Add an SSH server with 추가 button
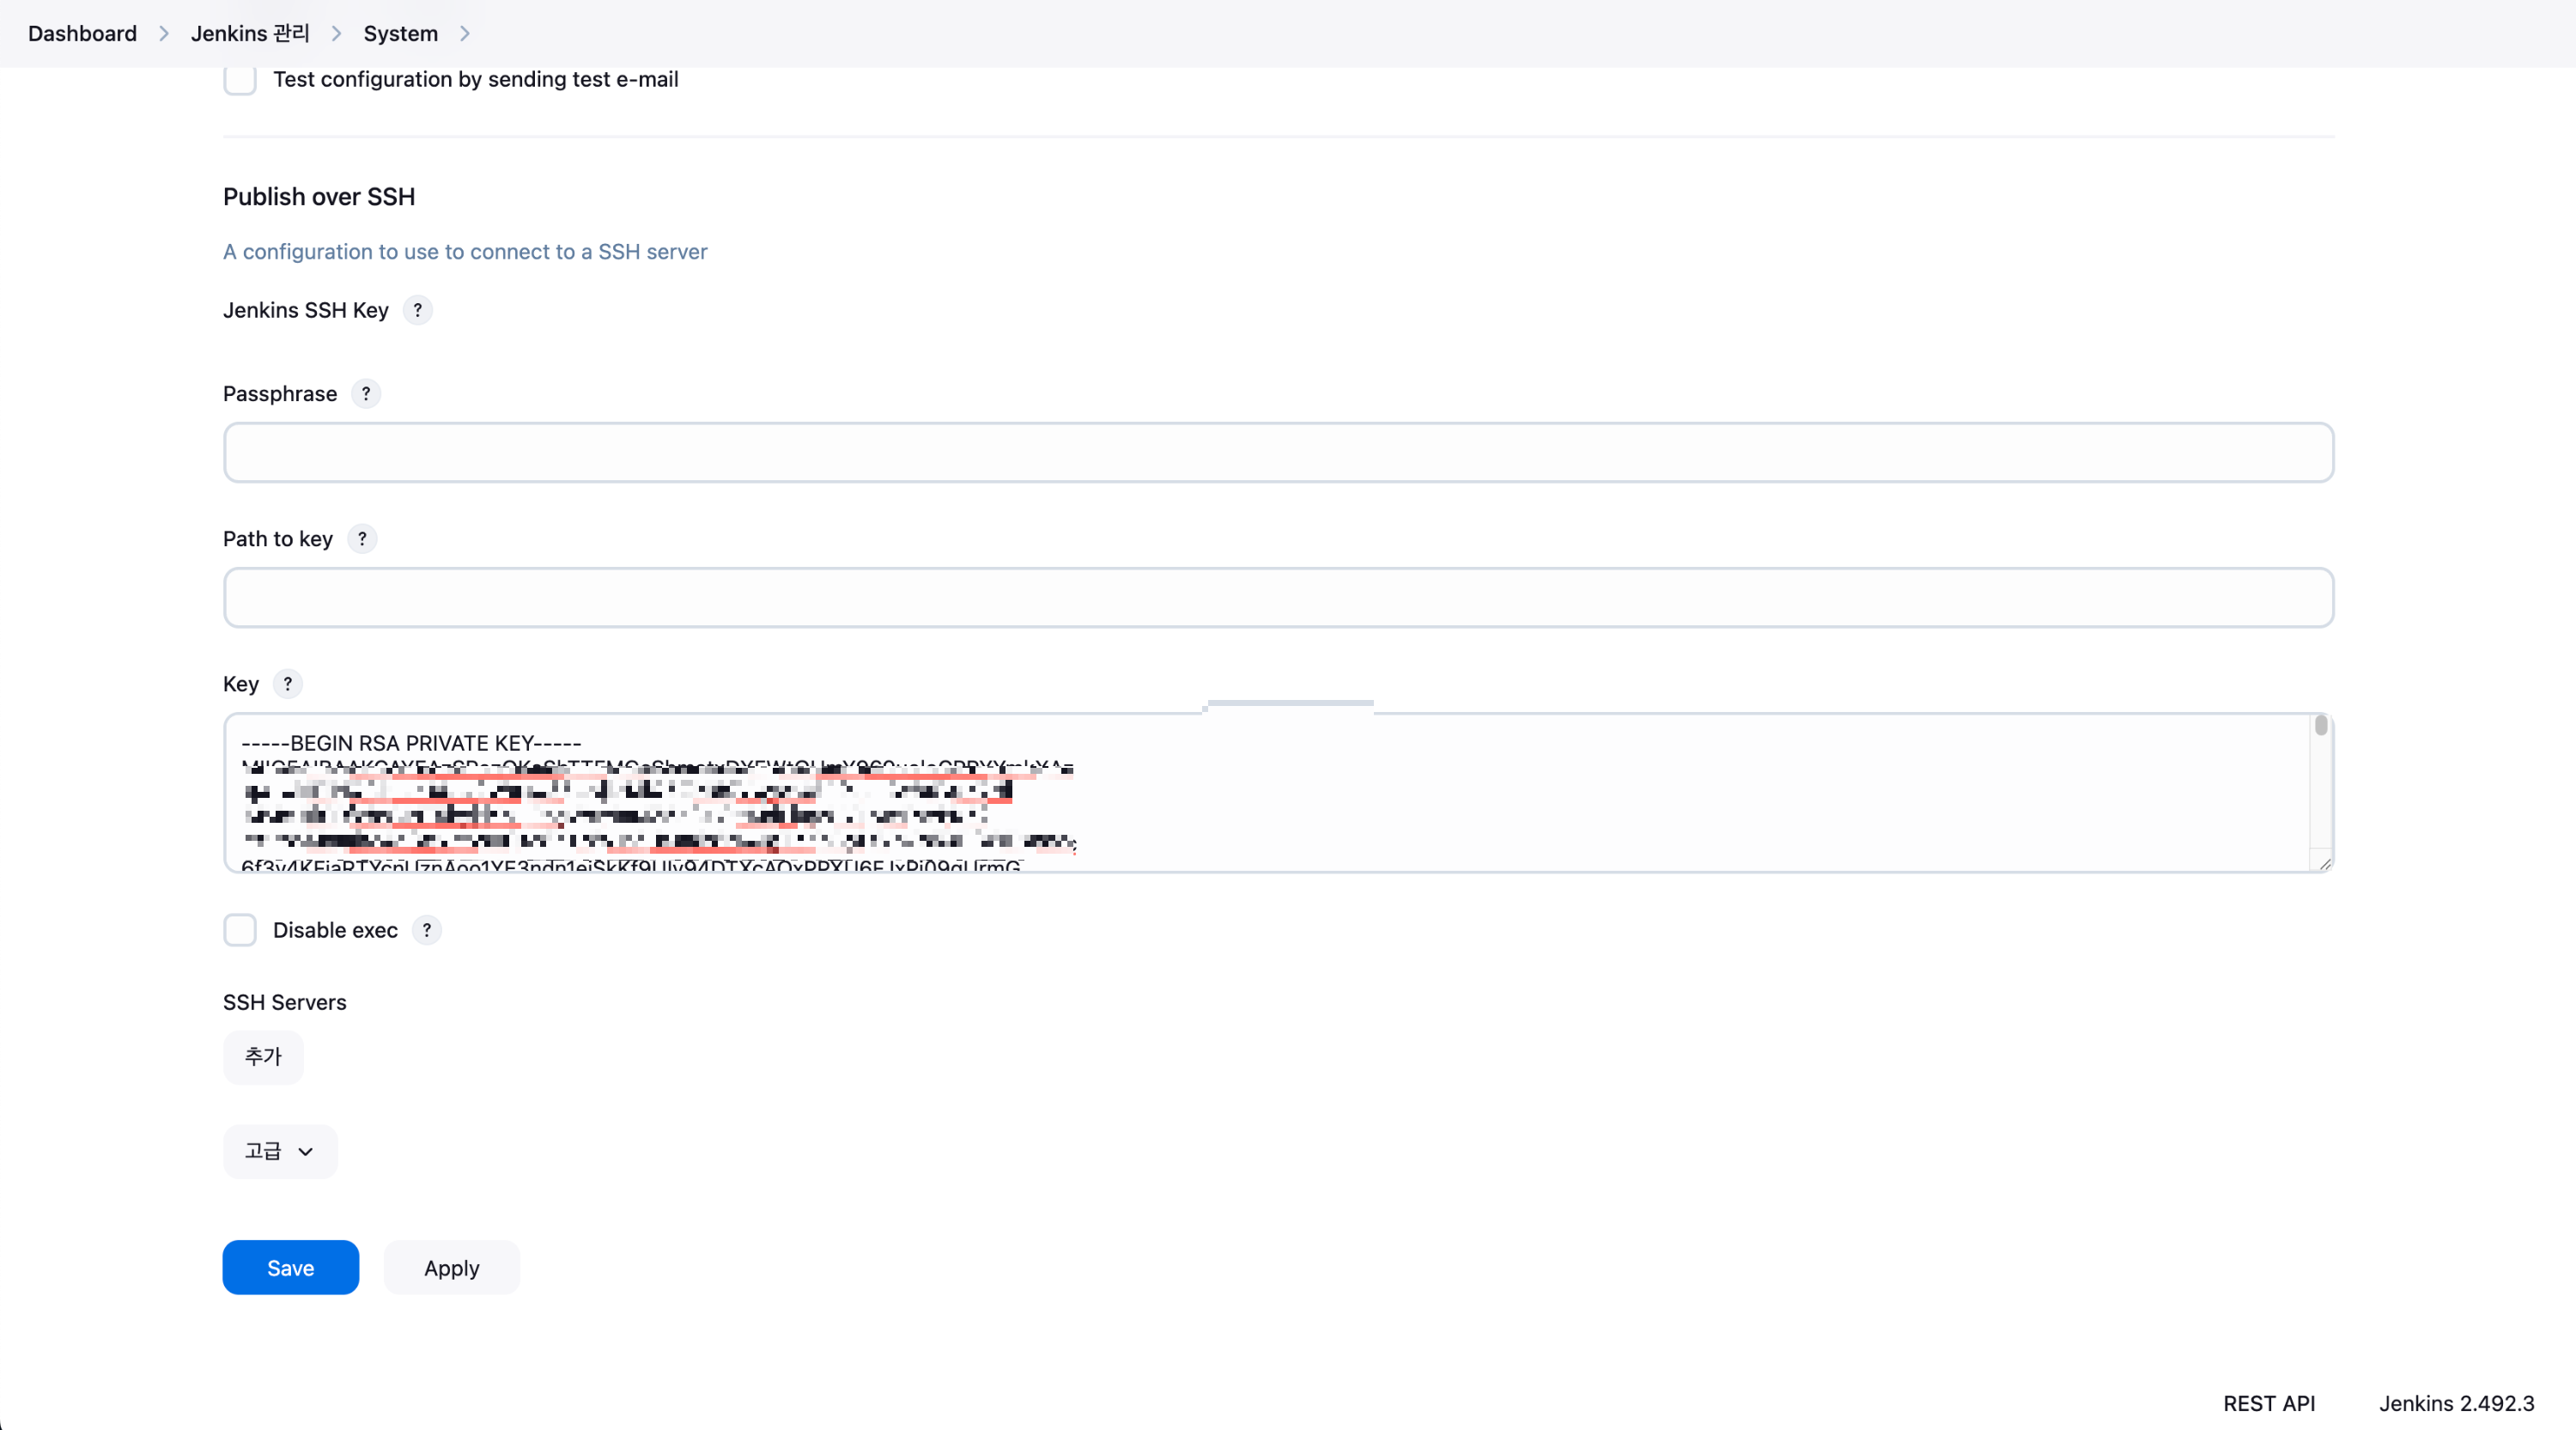Screen dimensions: 2576x1430 263,1057
